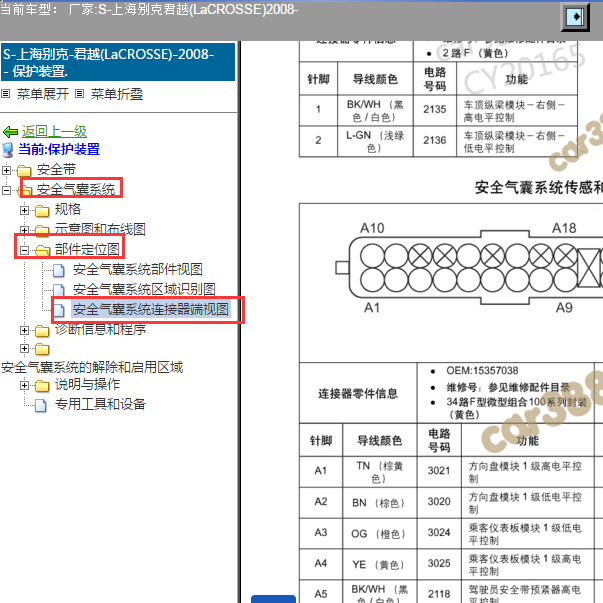
Task: Expand the 诊断信息和程序 node
Action: (24, 330)
